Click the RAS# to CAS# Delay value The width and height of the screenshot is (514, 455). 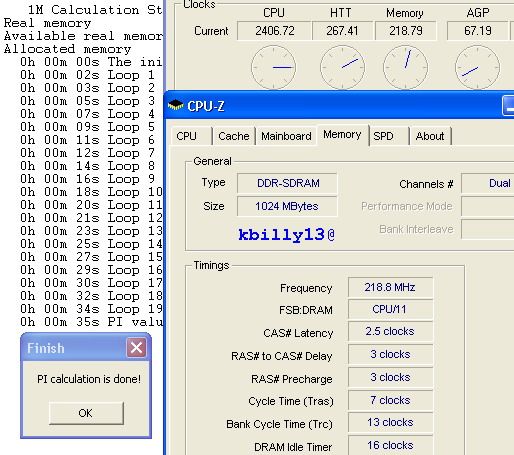pos(390,354)
